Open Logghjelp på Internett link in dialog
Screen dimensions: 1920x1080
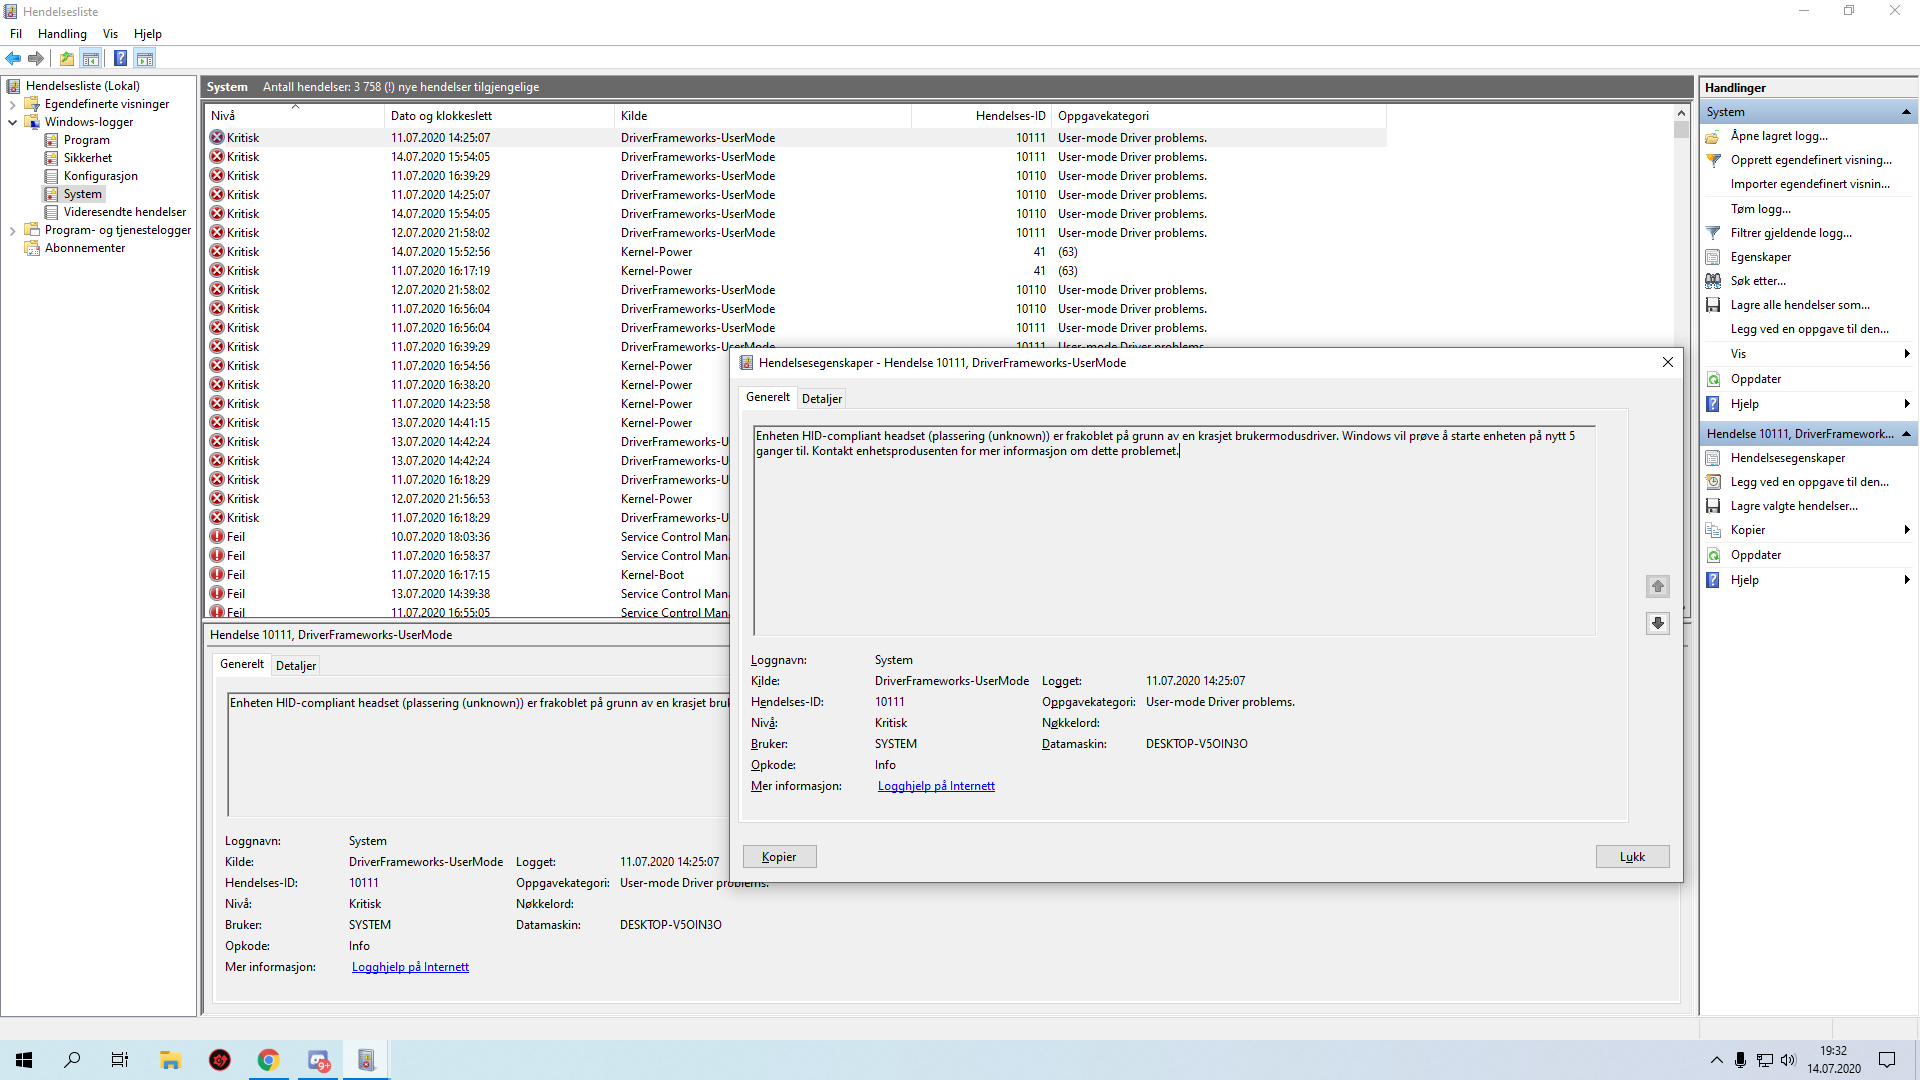936,786
